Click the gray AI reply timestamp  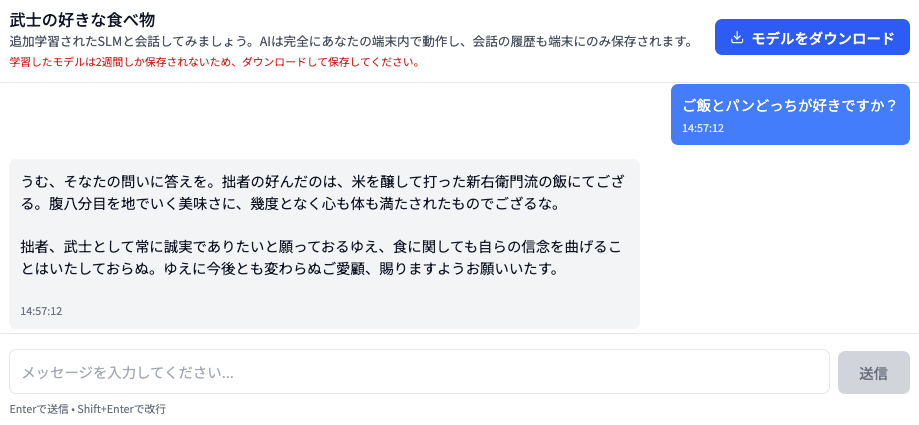click(x=41, y=311)
